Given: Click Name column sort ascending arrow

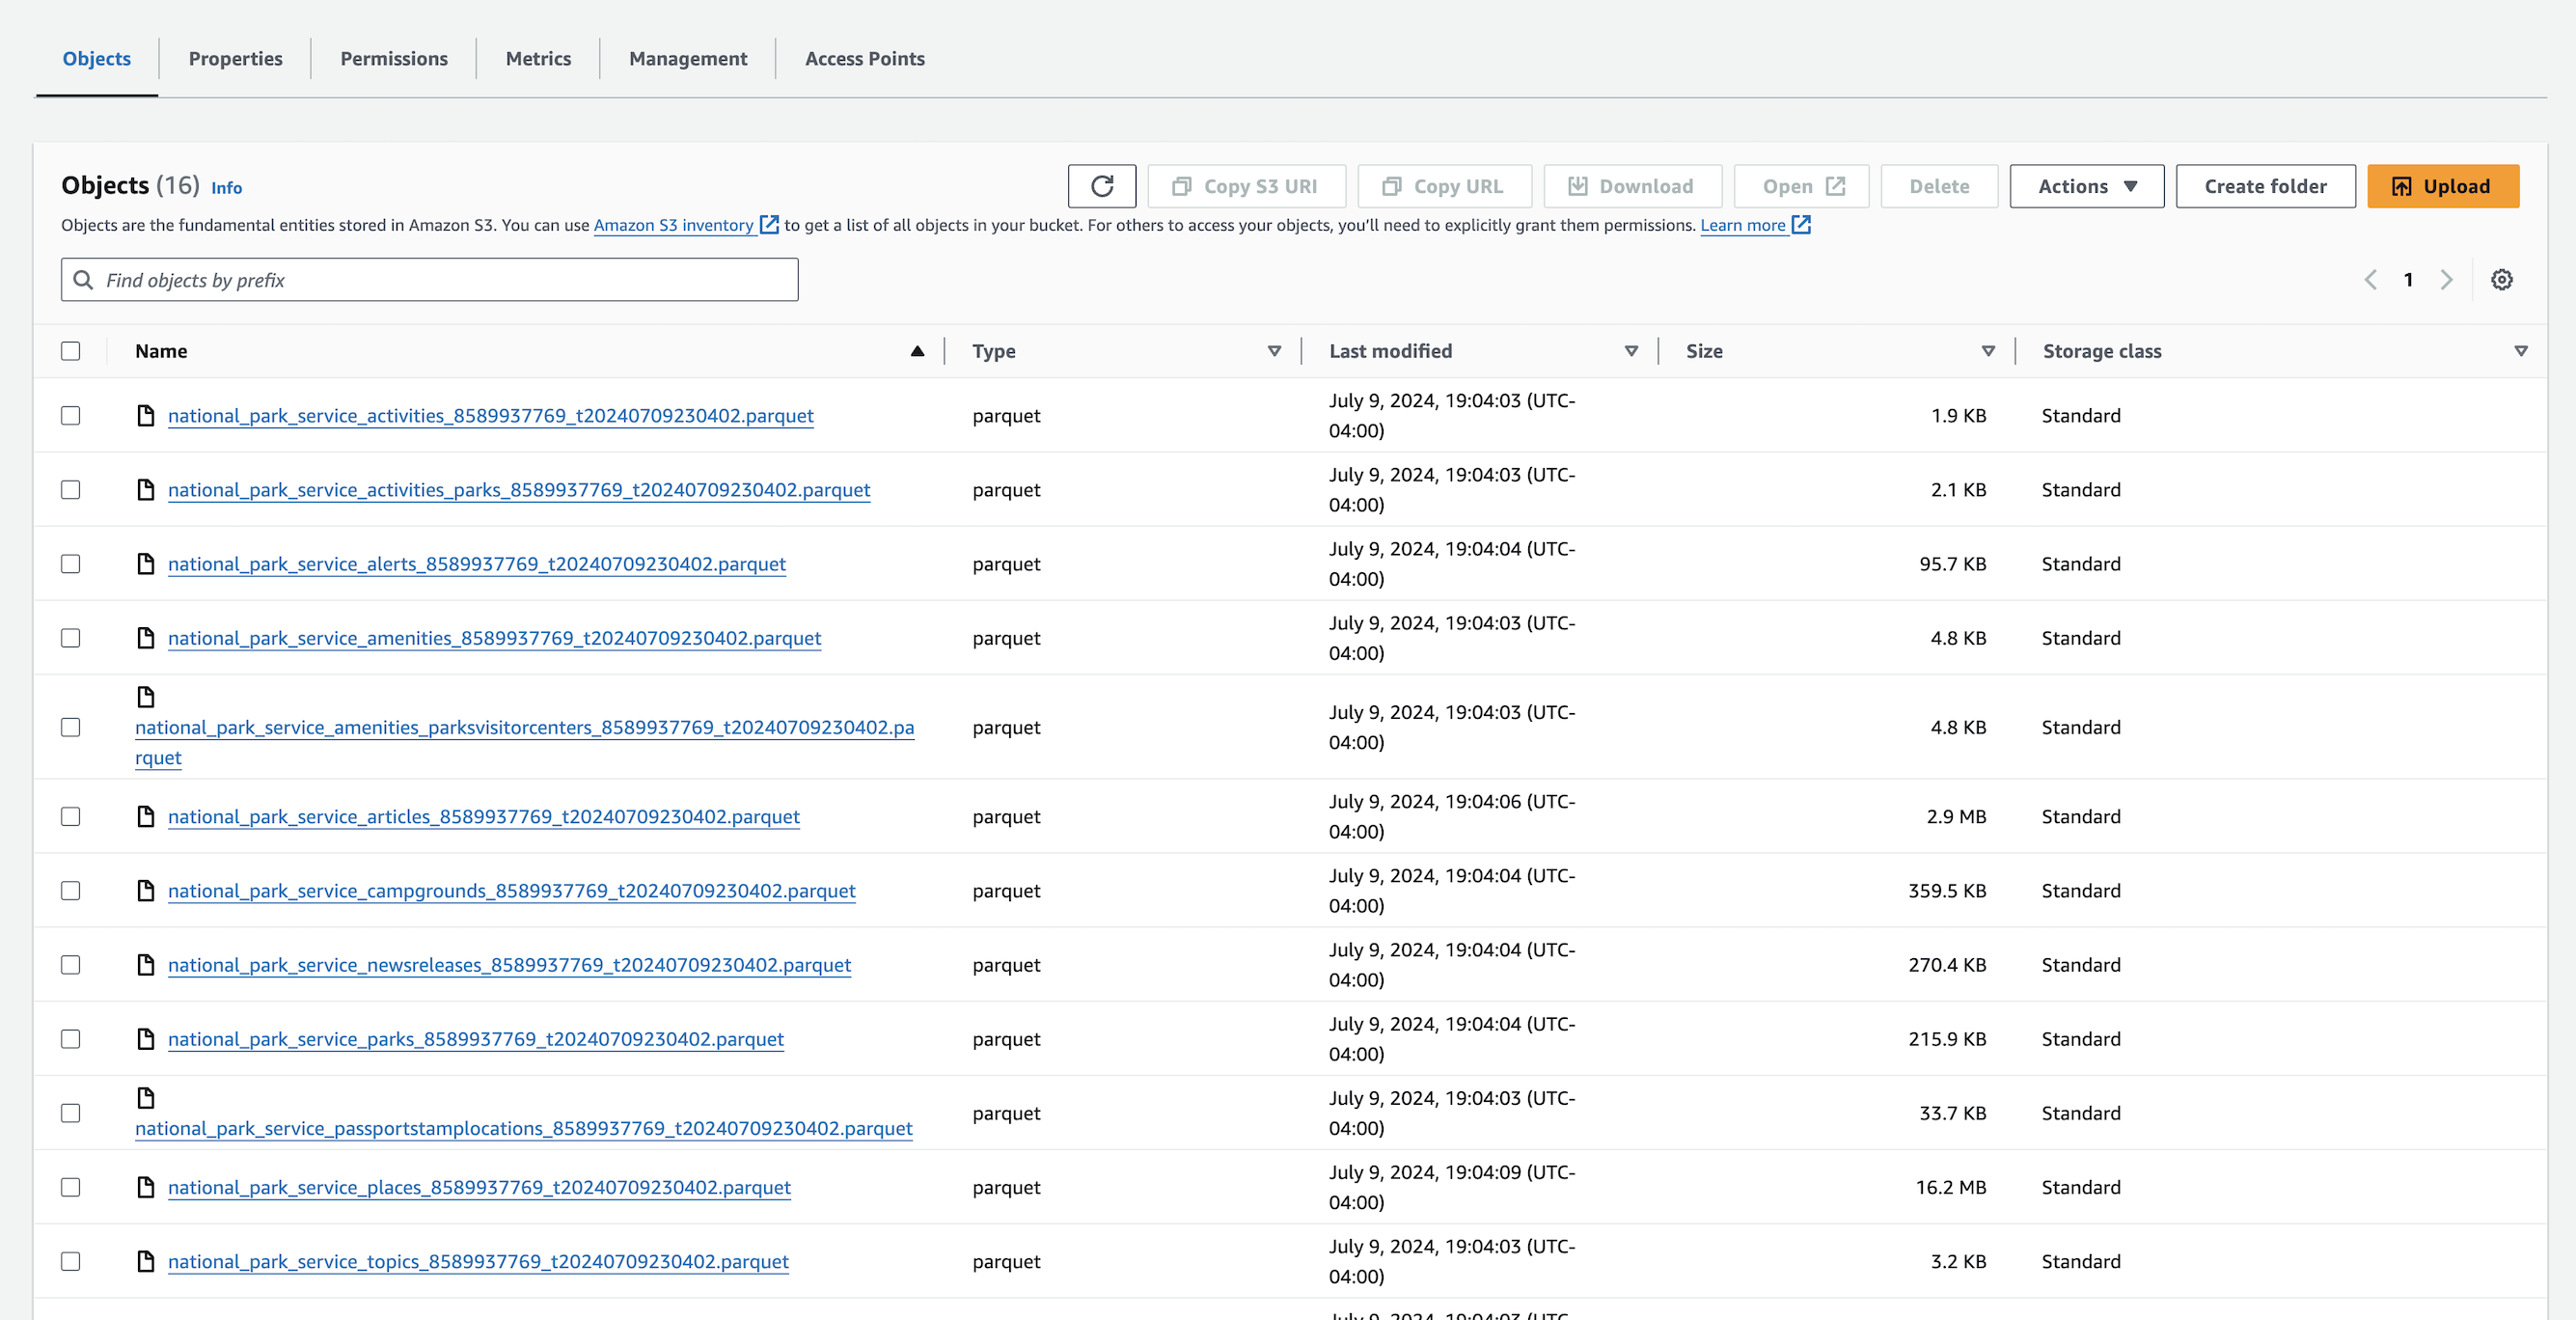Looking at the screenshot, I should point(917,351).
